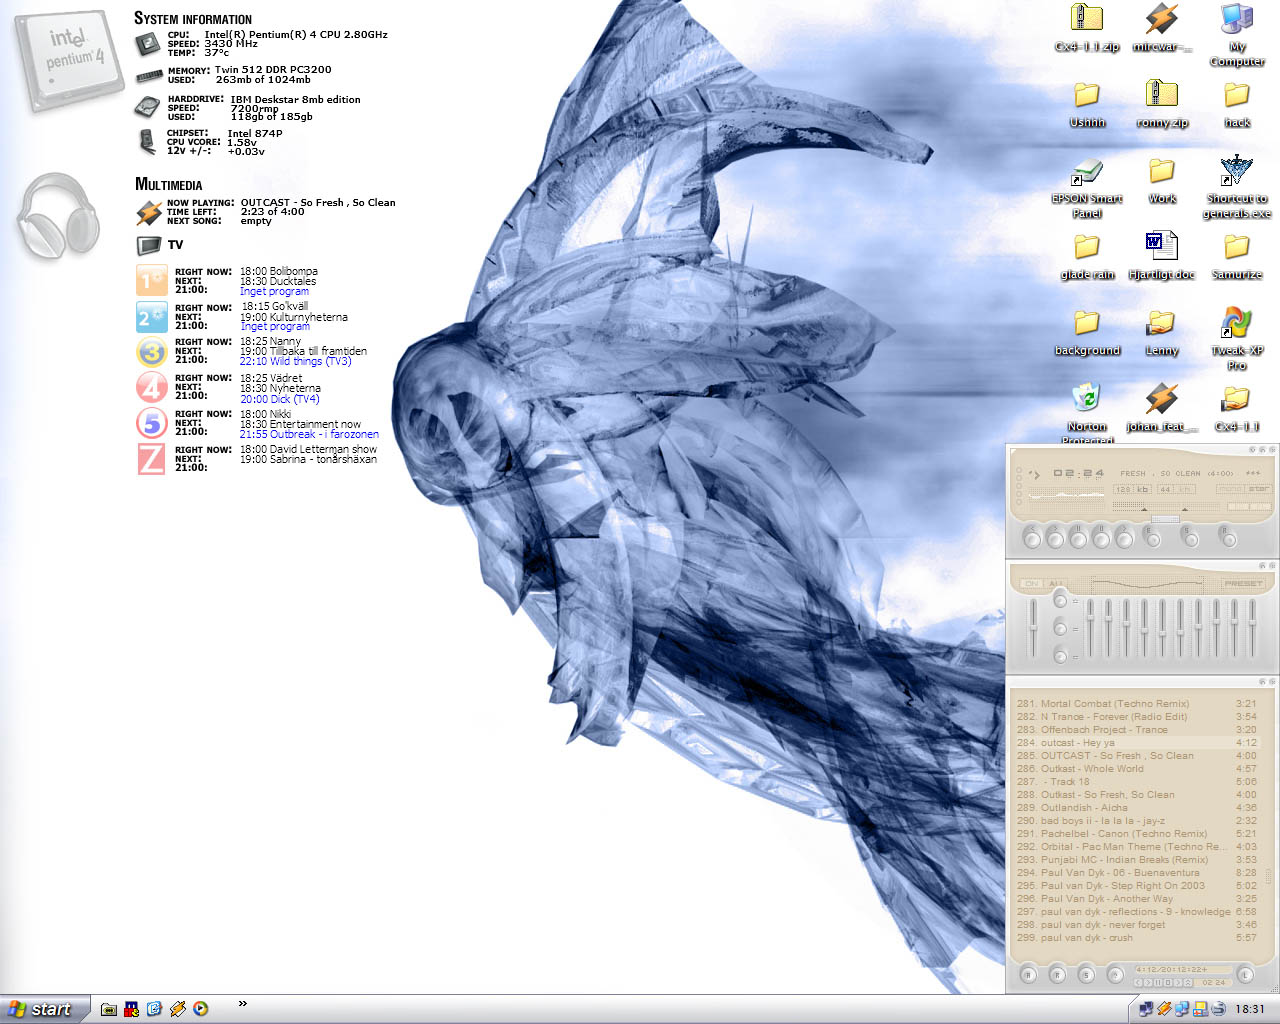The image size is (1280, 1024).
Task: Adjust the equalizer preamp slider
Action: click(x=1033, y=627)
